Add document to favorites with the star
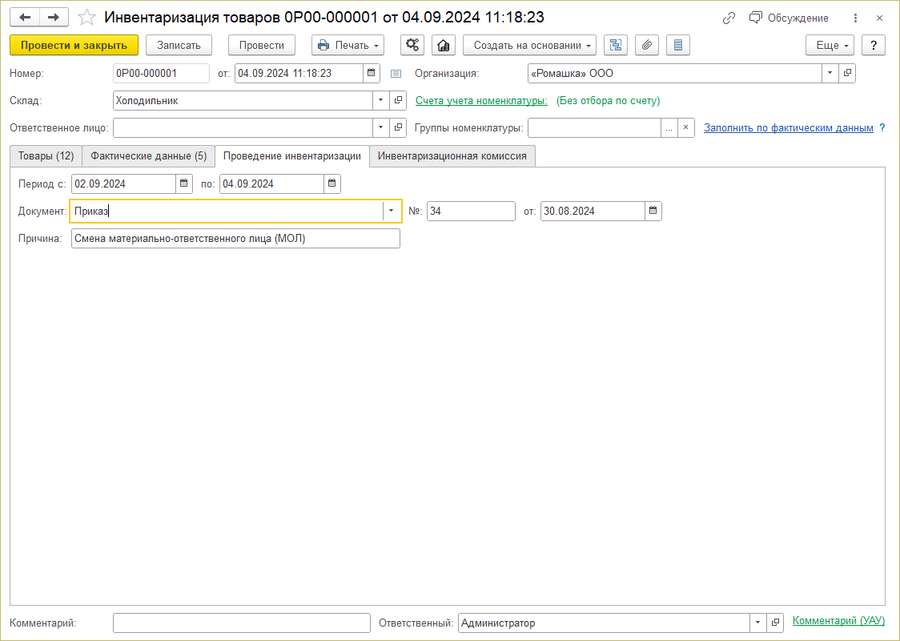Viewport: 900px width, 641px height. tap(87, 17)
